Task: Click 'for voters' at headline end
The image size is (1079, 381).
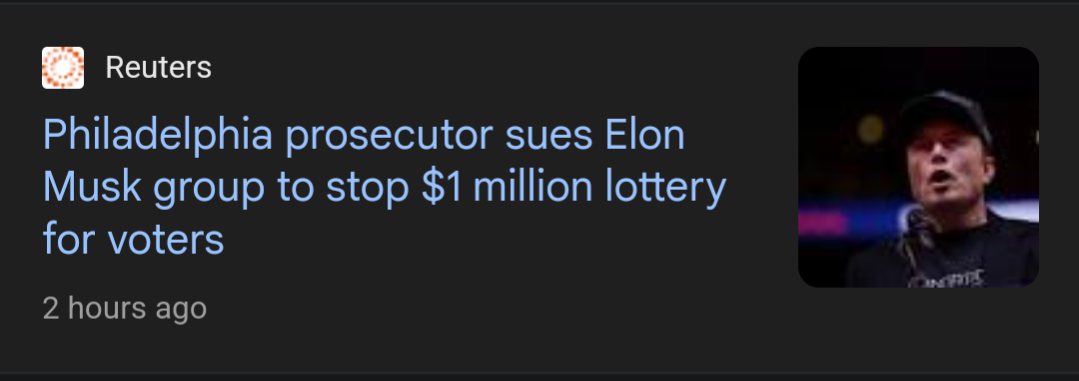Action: [x=133, y=239]
